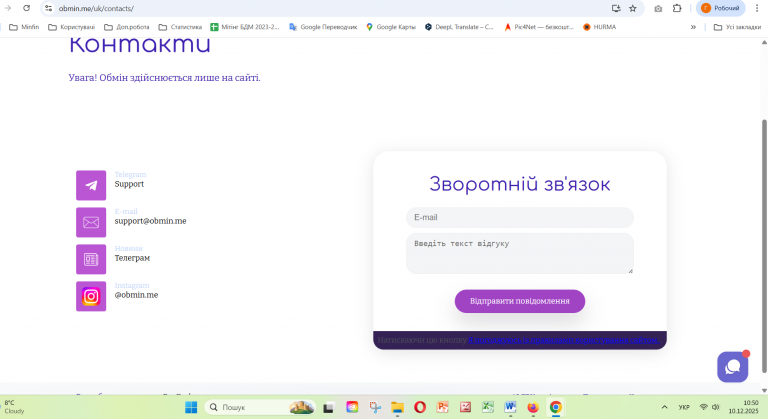
Task: Open the extensions puzzle icon
Action: tap(677, 8)
